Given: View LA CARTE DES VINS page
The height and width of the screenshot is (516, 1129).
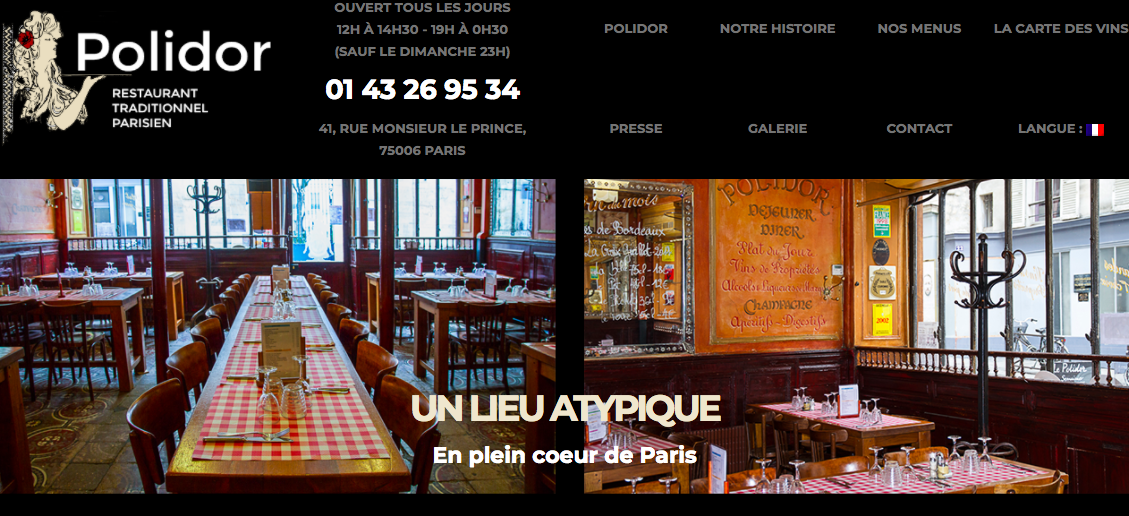Looking at the screenshot, I should coord(1061,29).
